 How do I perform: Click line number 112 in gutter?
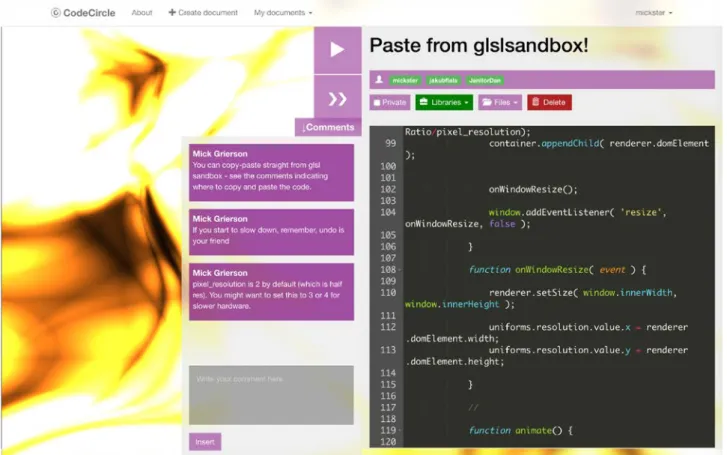(388, 327)
